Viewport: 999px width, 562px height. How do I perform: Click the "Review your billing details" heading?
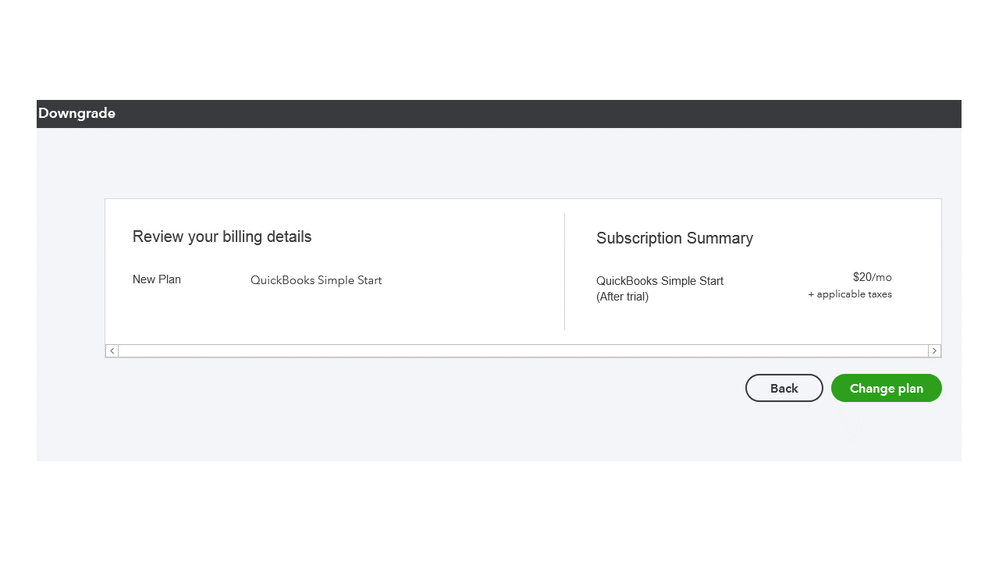tap(222, 237)
